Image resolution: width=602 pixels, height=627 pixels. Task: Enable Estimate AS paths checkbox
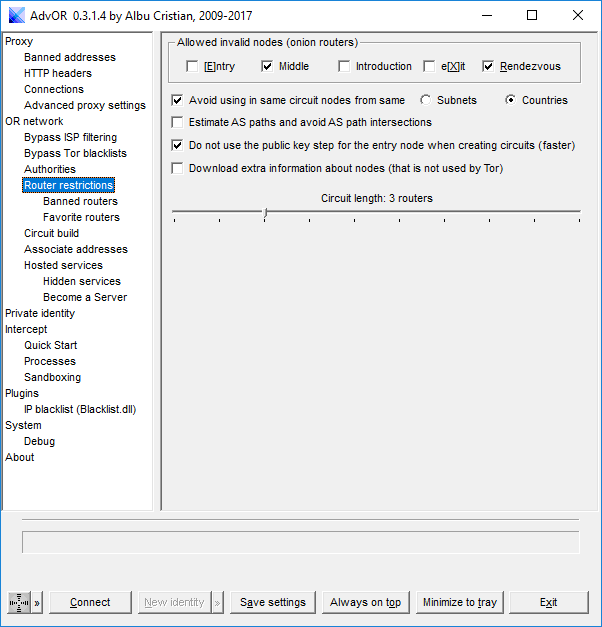pyautogui.click(x=178, y=123)
